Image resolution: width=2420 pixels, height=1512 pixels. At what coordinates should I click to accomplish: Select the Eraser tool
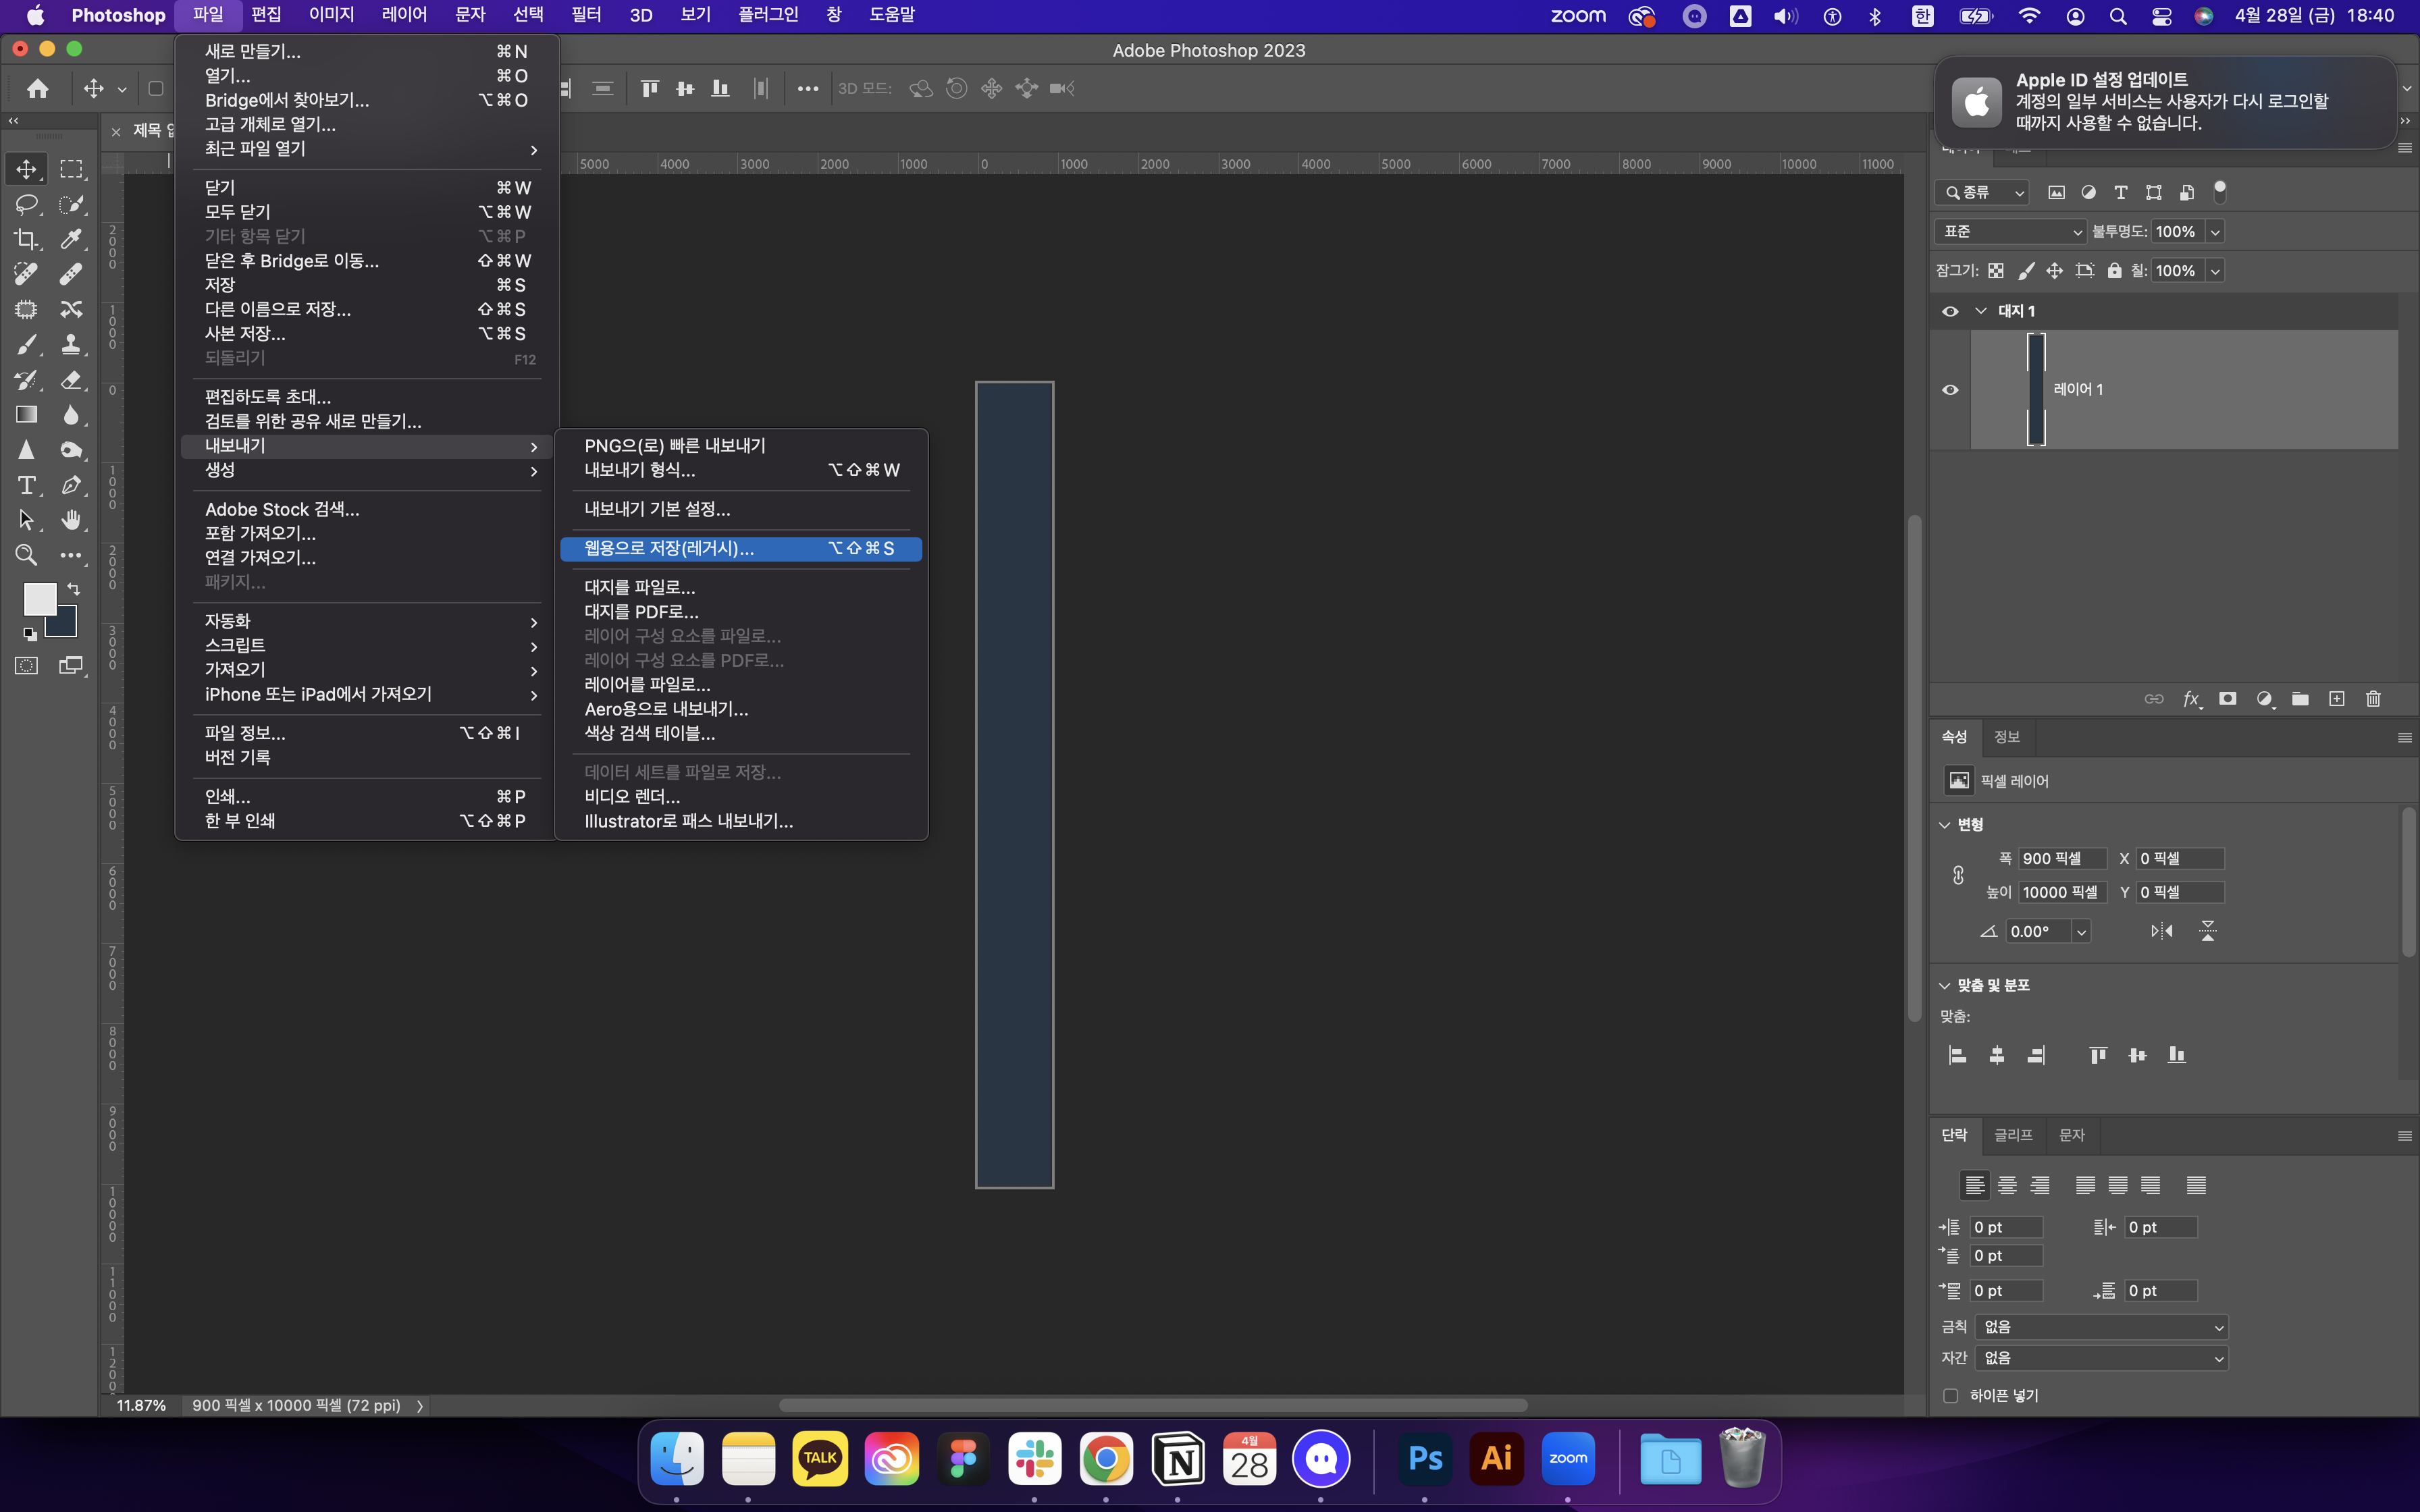[x=71, y=380]
